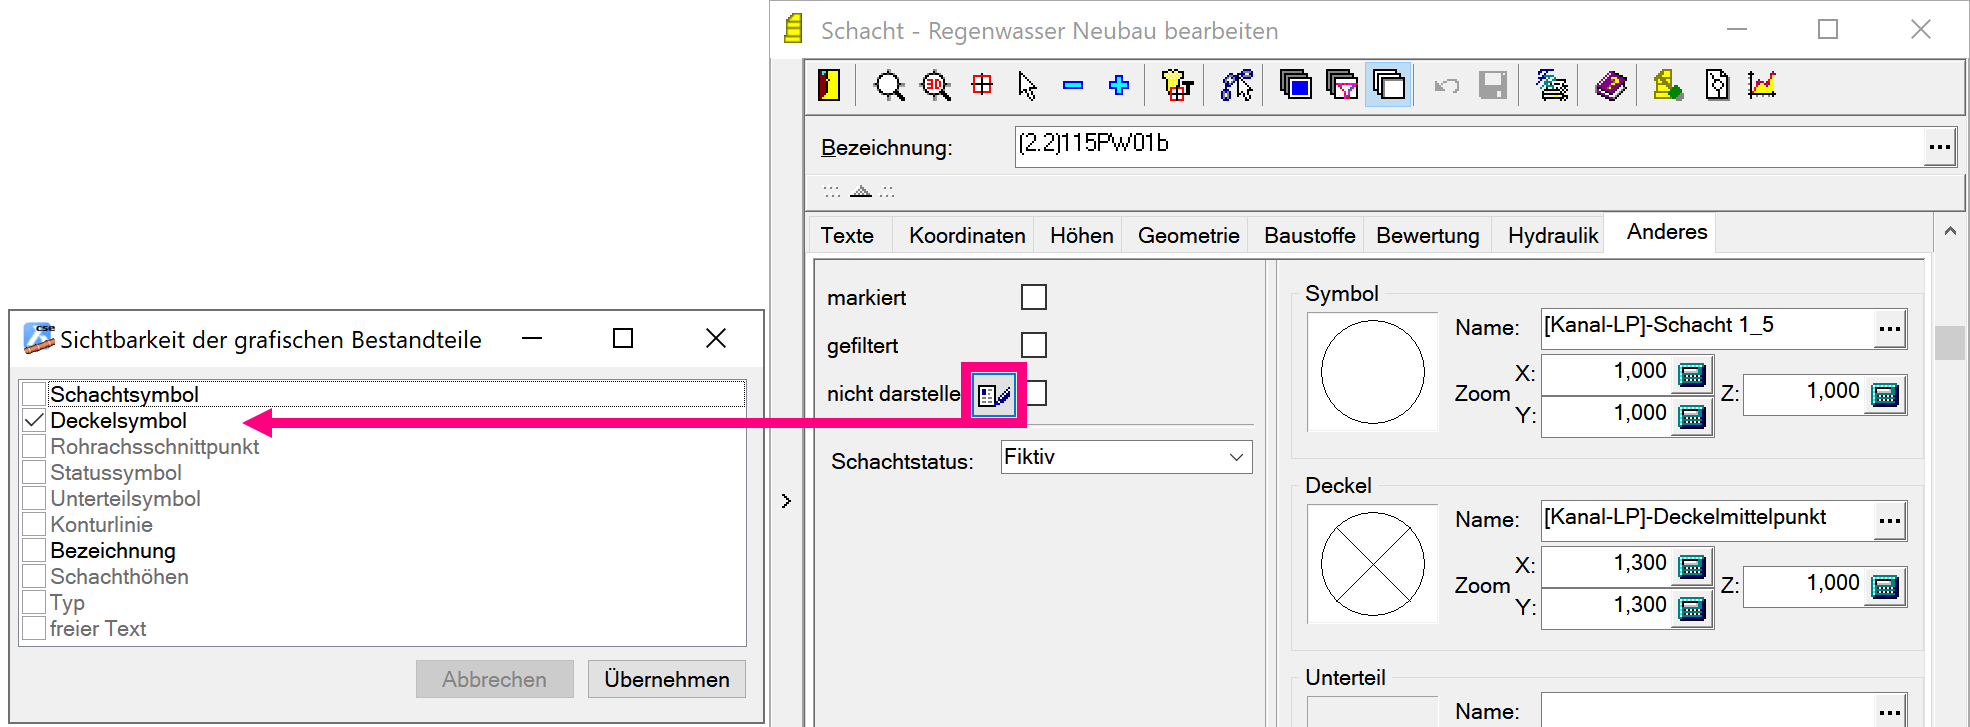
Task: Open browse button next to Bezeichnung field
Action: pyautogui.click(x=1939, y=147)
